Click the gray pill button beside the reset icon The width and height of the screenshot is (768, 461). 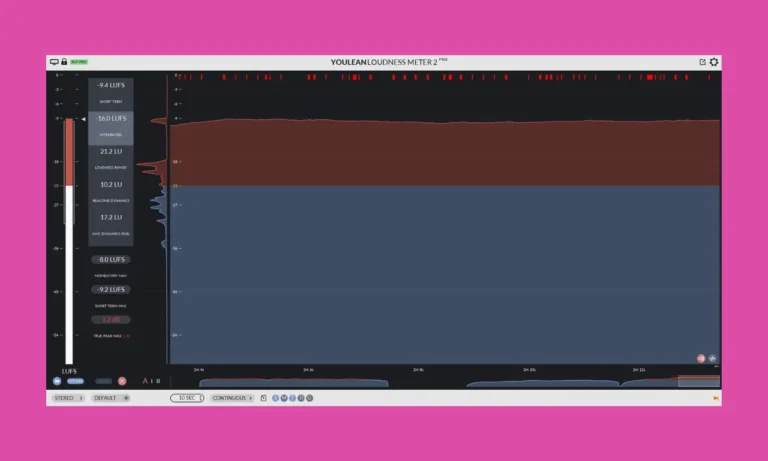point(104,381)
